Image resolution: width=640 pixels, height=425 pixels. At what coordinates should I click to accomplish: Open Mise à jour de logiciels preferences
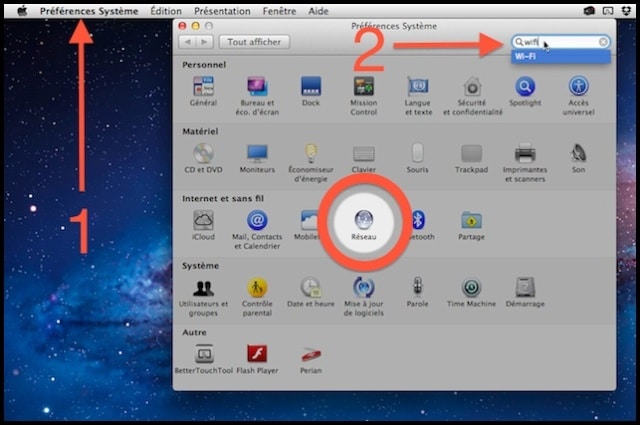(363, 297)
